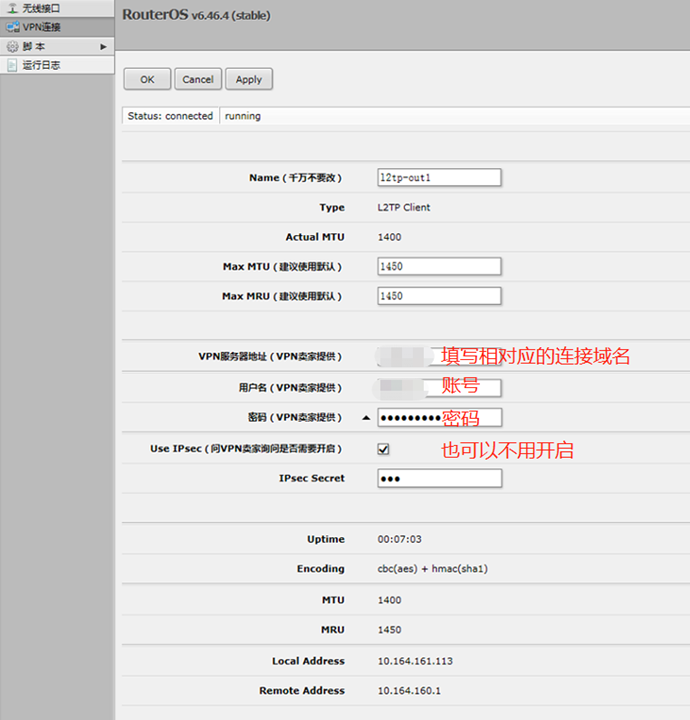Focus the Max MTU input field
This screenshot has height=720, width=690.
click(439, 267)
